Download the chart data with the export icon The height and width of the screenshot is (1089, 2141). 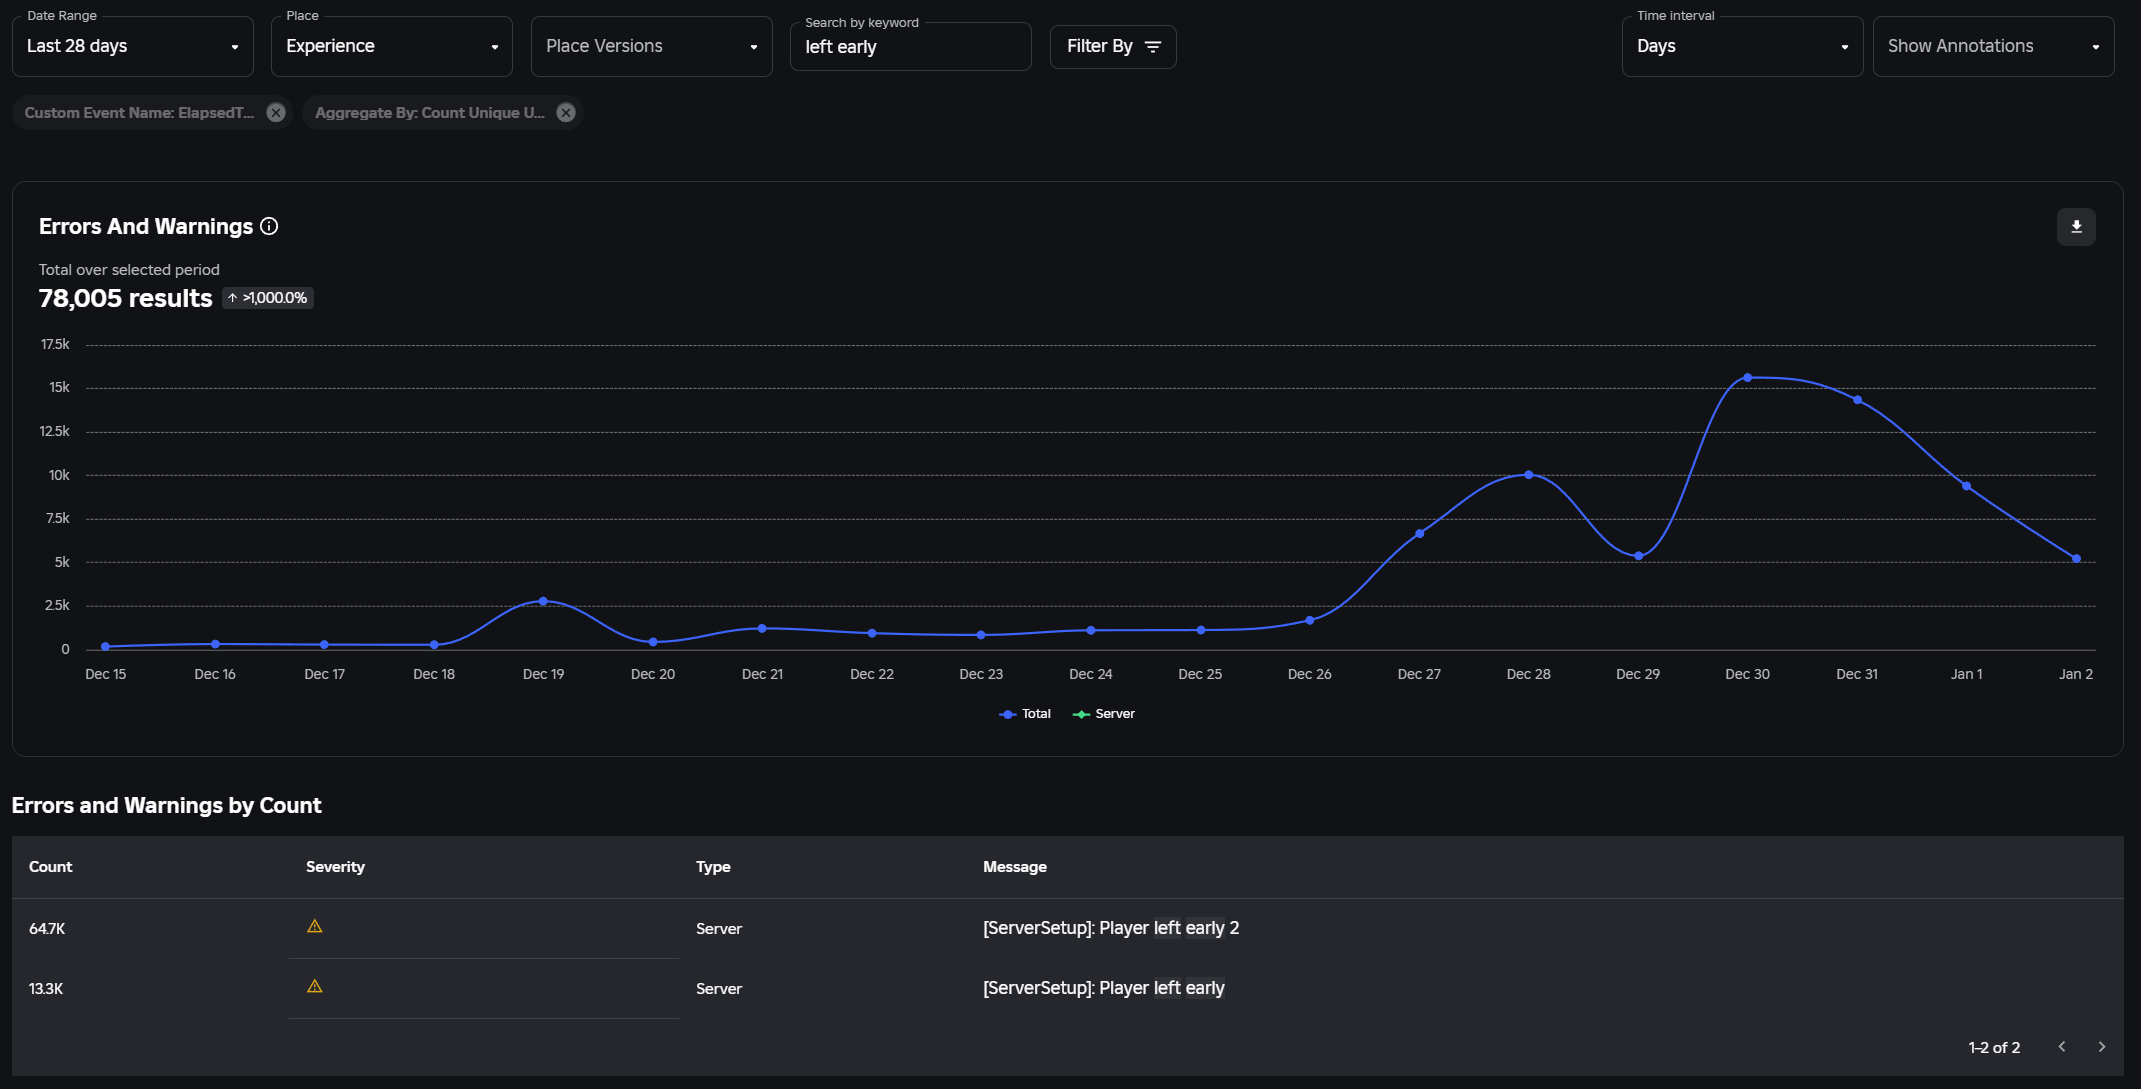2076,227
